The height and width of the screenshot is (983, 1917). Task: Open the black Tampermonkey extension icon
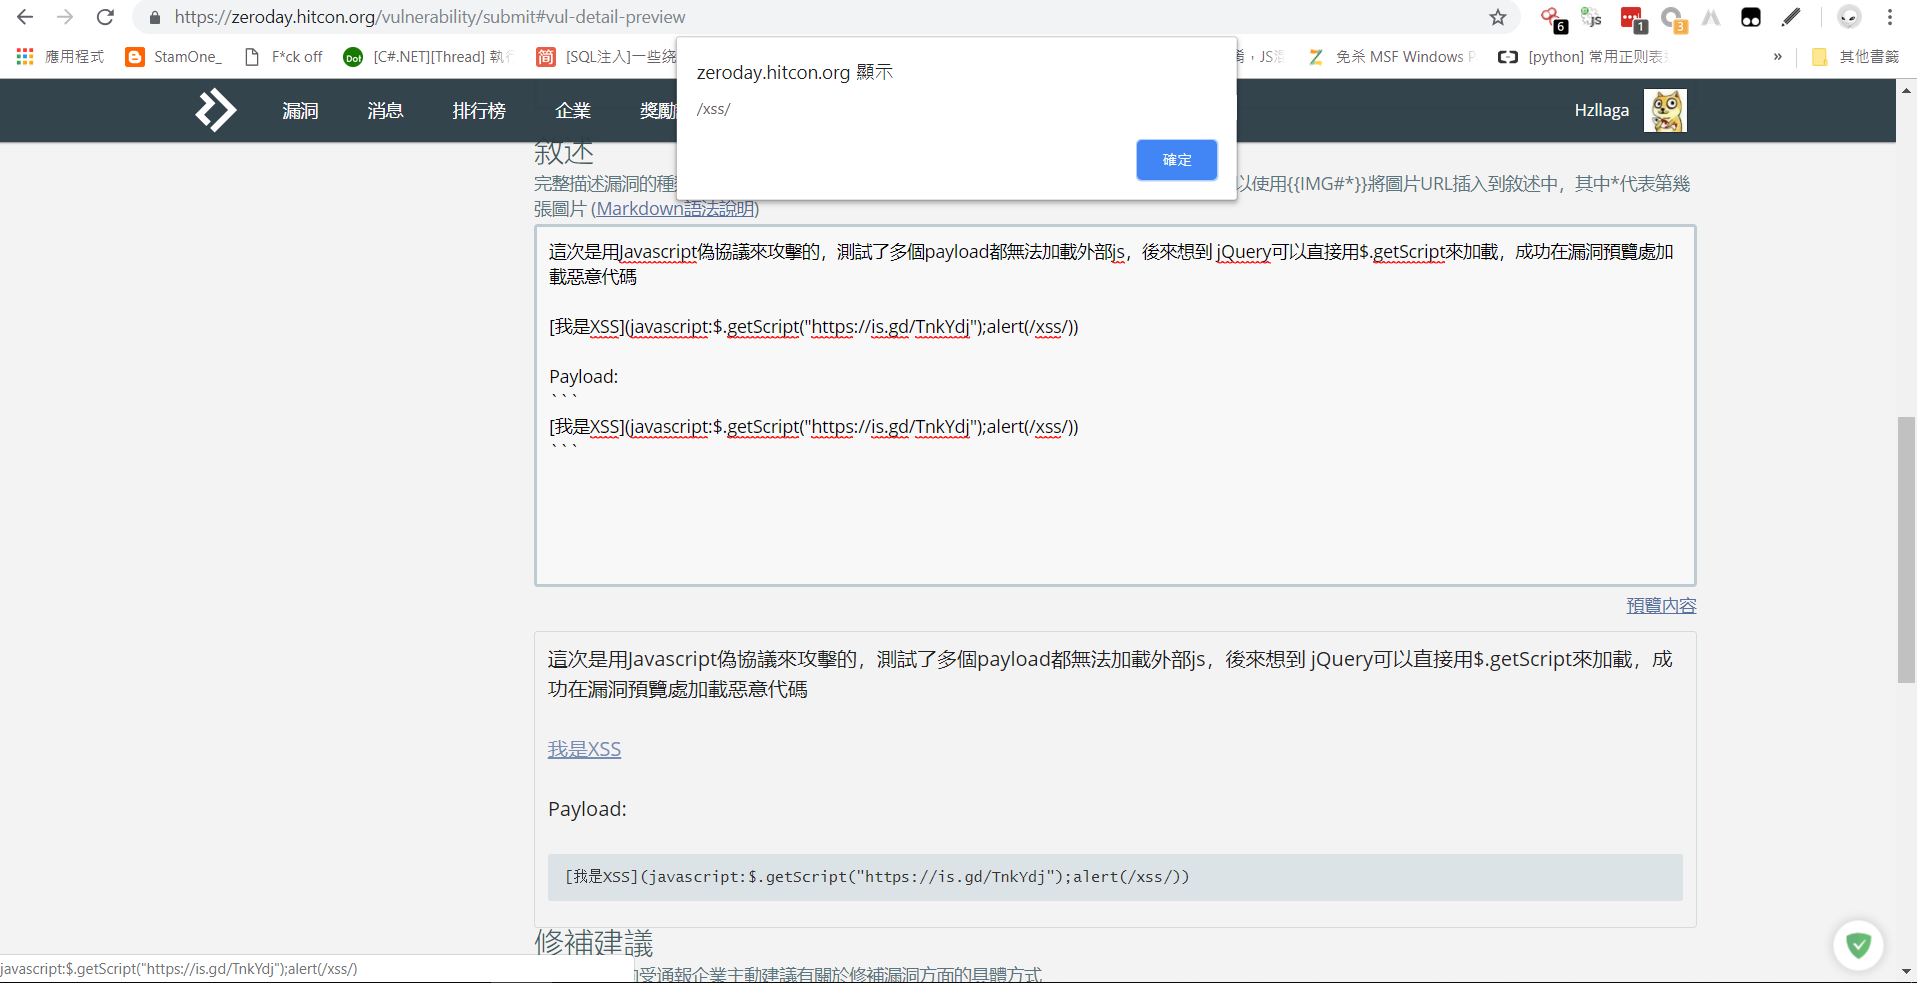click(1750, 17)
